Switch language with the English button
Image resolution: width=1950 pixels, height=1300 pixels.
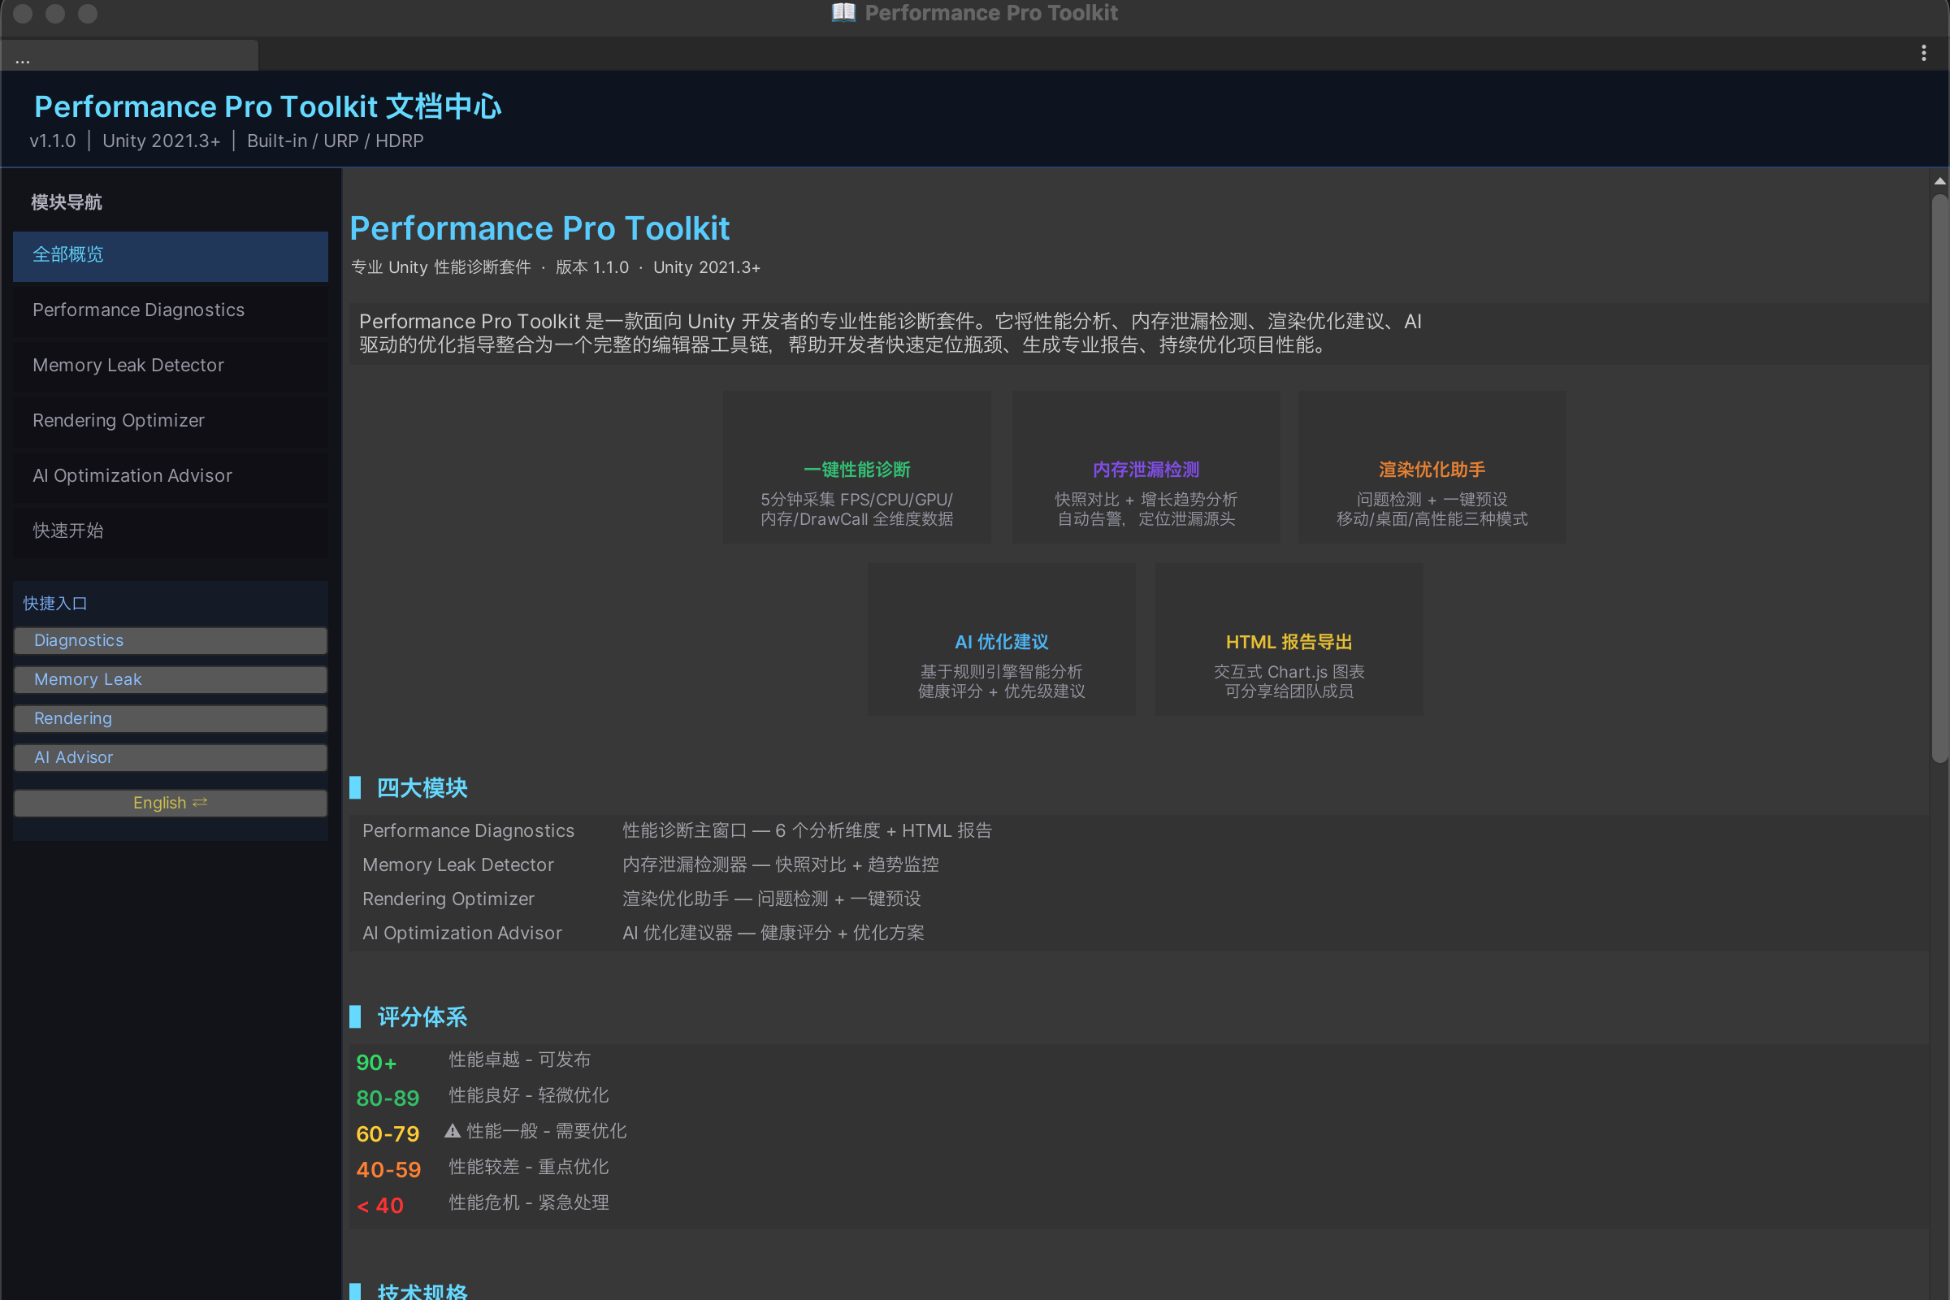[170, 803]
